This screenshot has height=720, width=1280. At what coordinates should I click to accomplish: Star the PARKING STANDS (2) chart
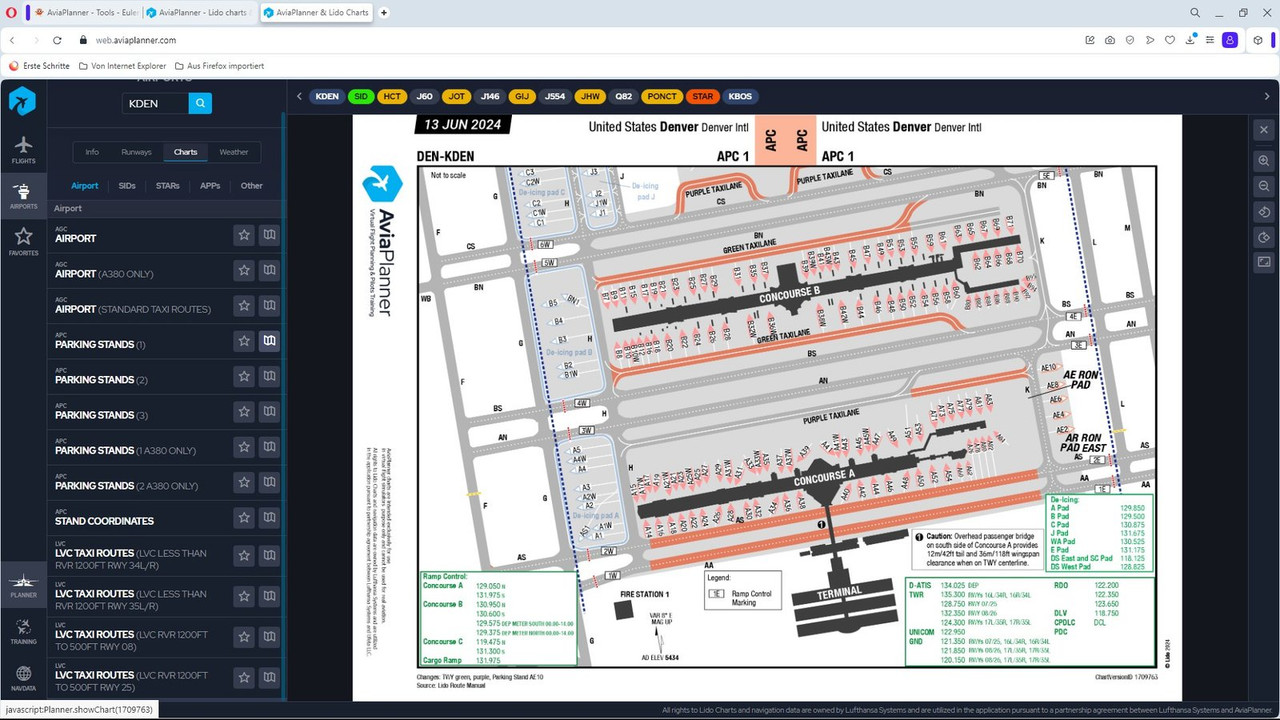(243, 376)
